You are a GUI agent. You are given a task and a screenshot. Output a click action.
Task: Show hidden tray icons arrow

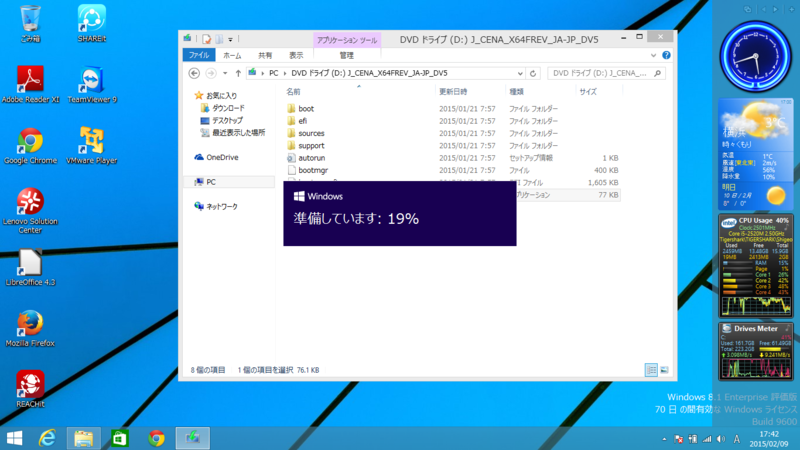(x=664, y=439)
